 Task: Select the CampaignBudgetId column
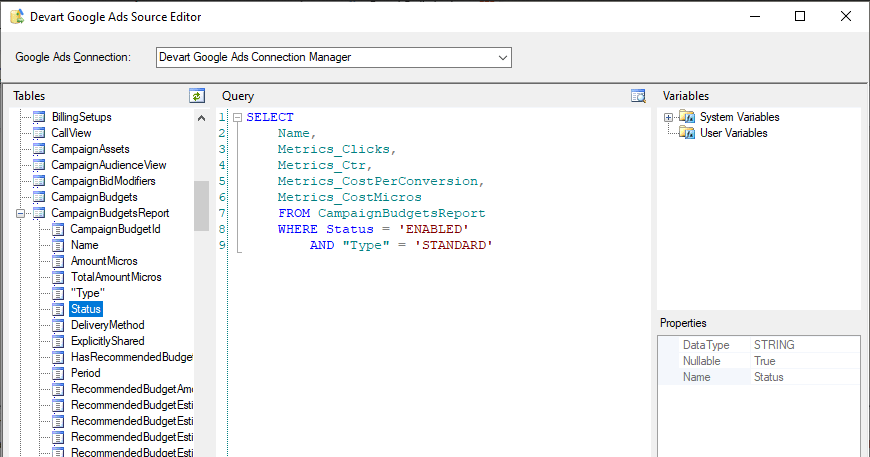tap(115, 229)
